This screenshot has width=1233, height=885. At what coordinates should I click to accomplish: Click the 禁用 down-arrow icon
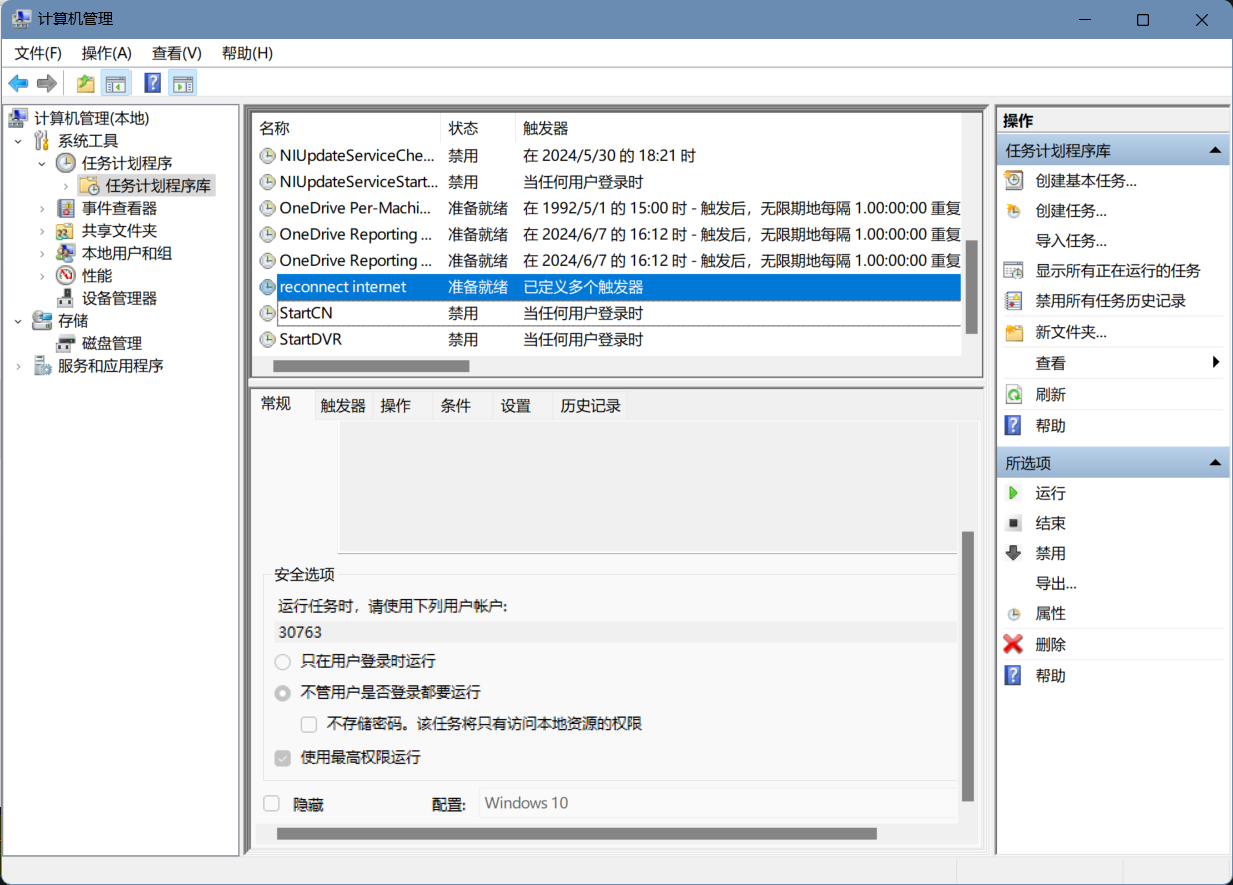[1014, 553]
